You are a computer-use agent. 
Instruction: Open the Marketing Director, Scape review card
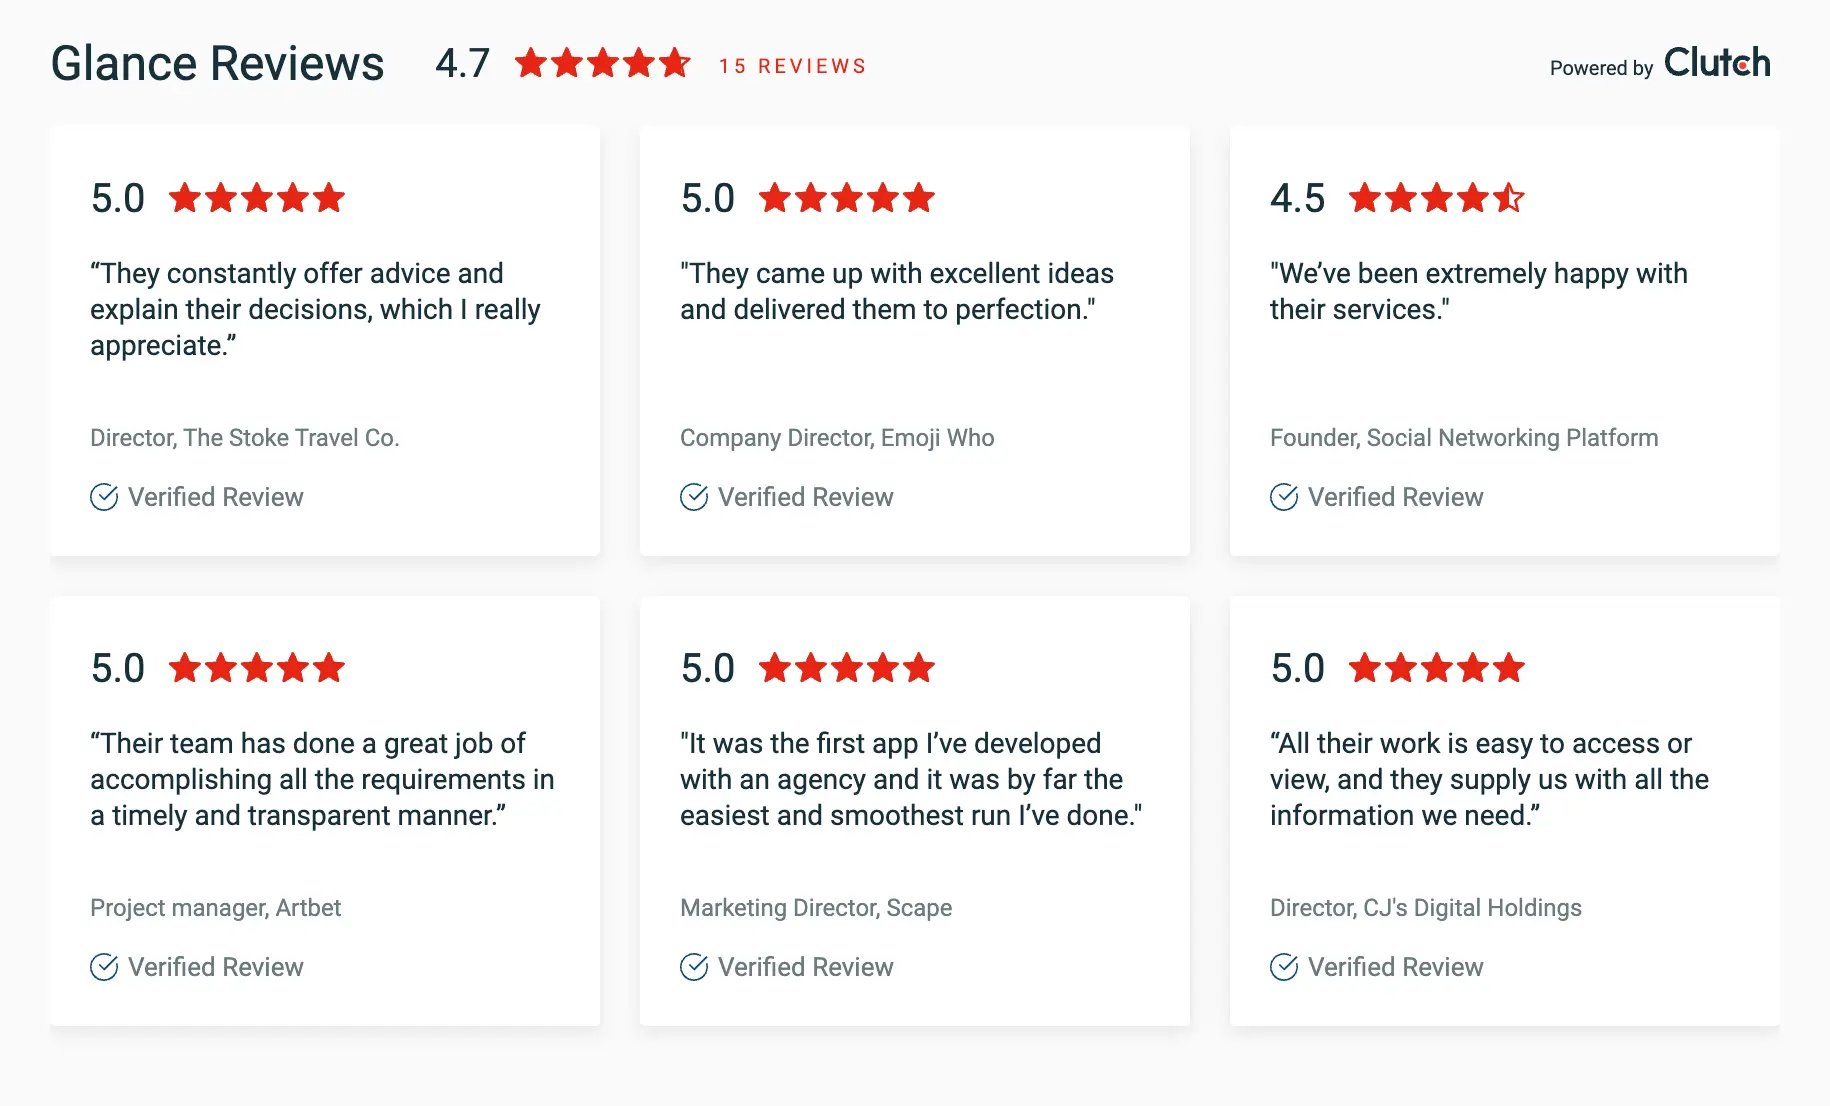(x=914, y=810)
